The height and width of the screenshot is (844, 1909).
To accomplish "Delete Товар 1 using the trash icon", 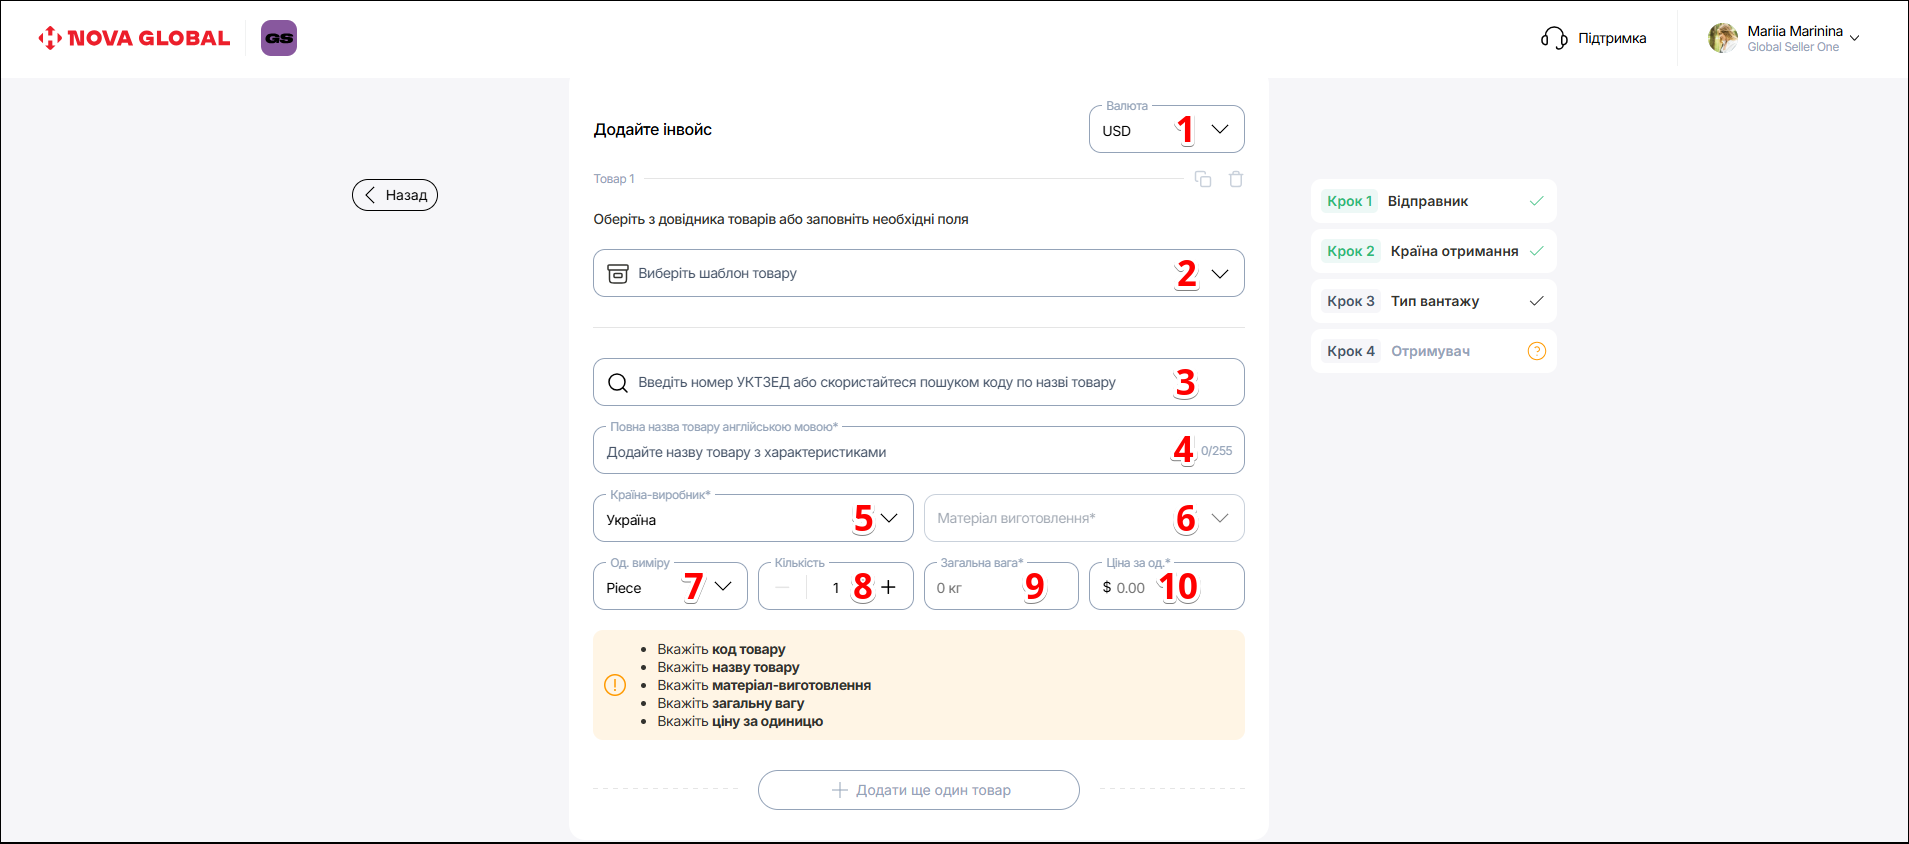I will [x=1236, y=179].
